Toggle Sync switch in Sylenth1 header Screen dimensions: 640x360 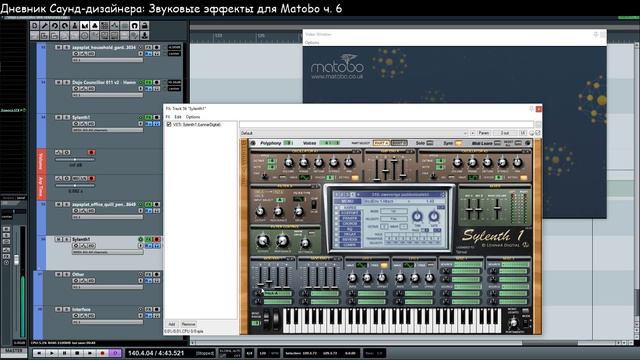click(x=458, y=143)
